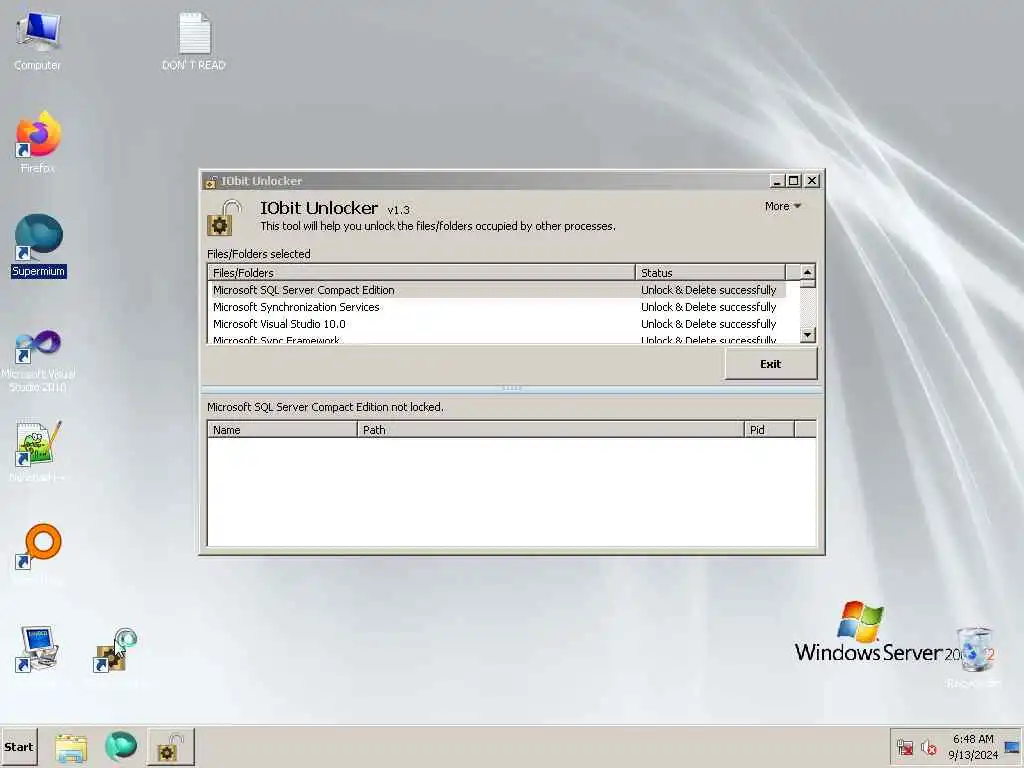The image size is (1024, 768).
Task: Launch Supermium from the taskbar
Action: pyautogui.click(x=121, y=746)
